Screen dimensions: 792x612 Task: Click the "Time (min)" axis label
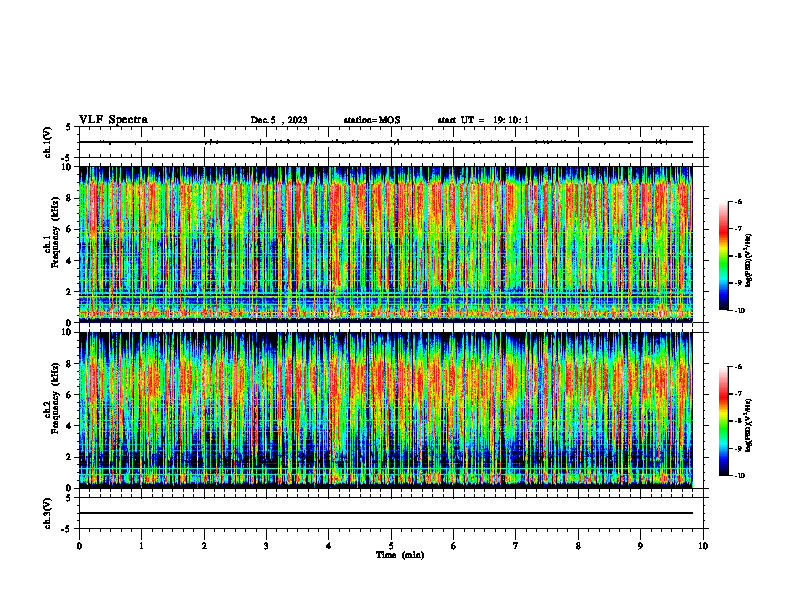(x=400, y=555)
